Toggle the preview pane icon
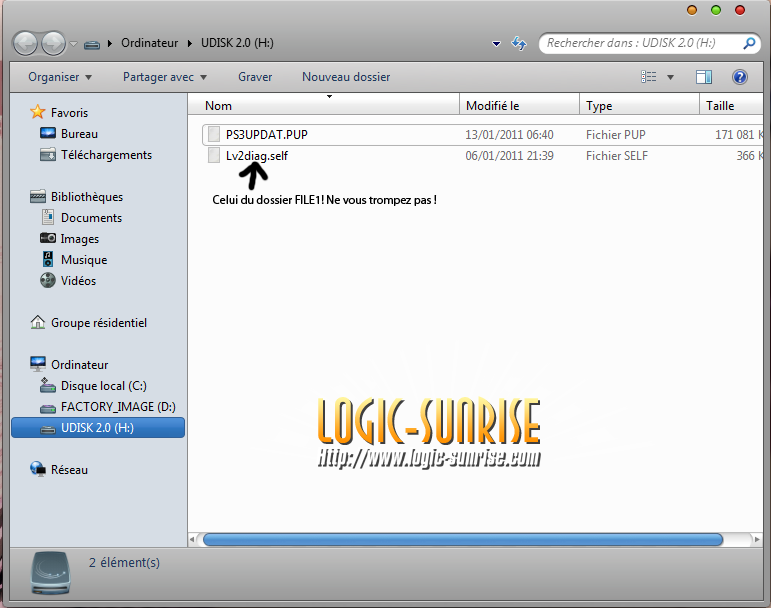The height and width of the screenshot is (608, 771). (704, 77)
